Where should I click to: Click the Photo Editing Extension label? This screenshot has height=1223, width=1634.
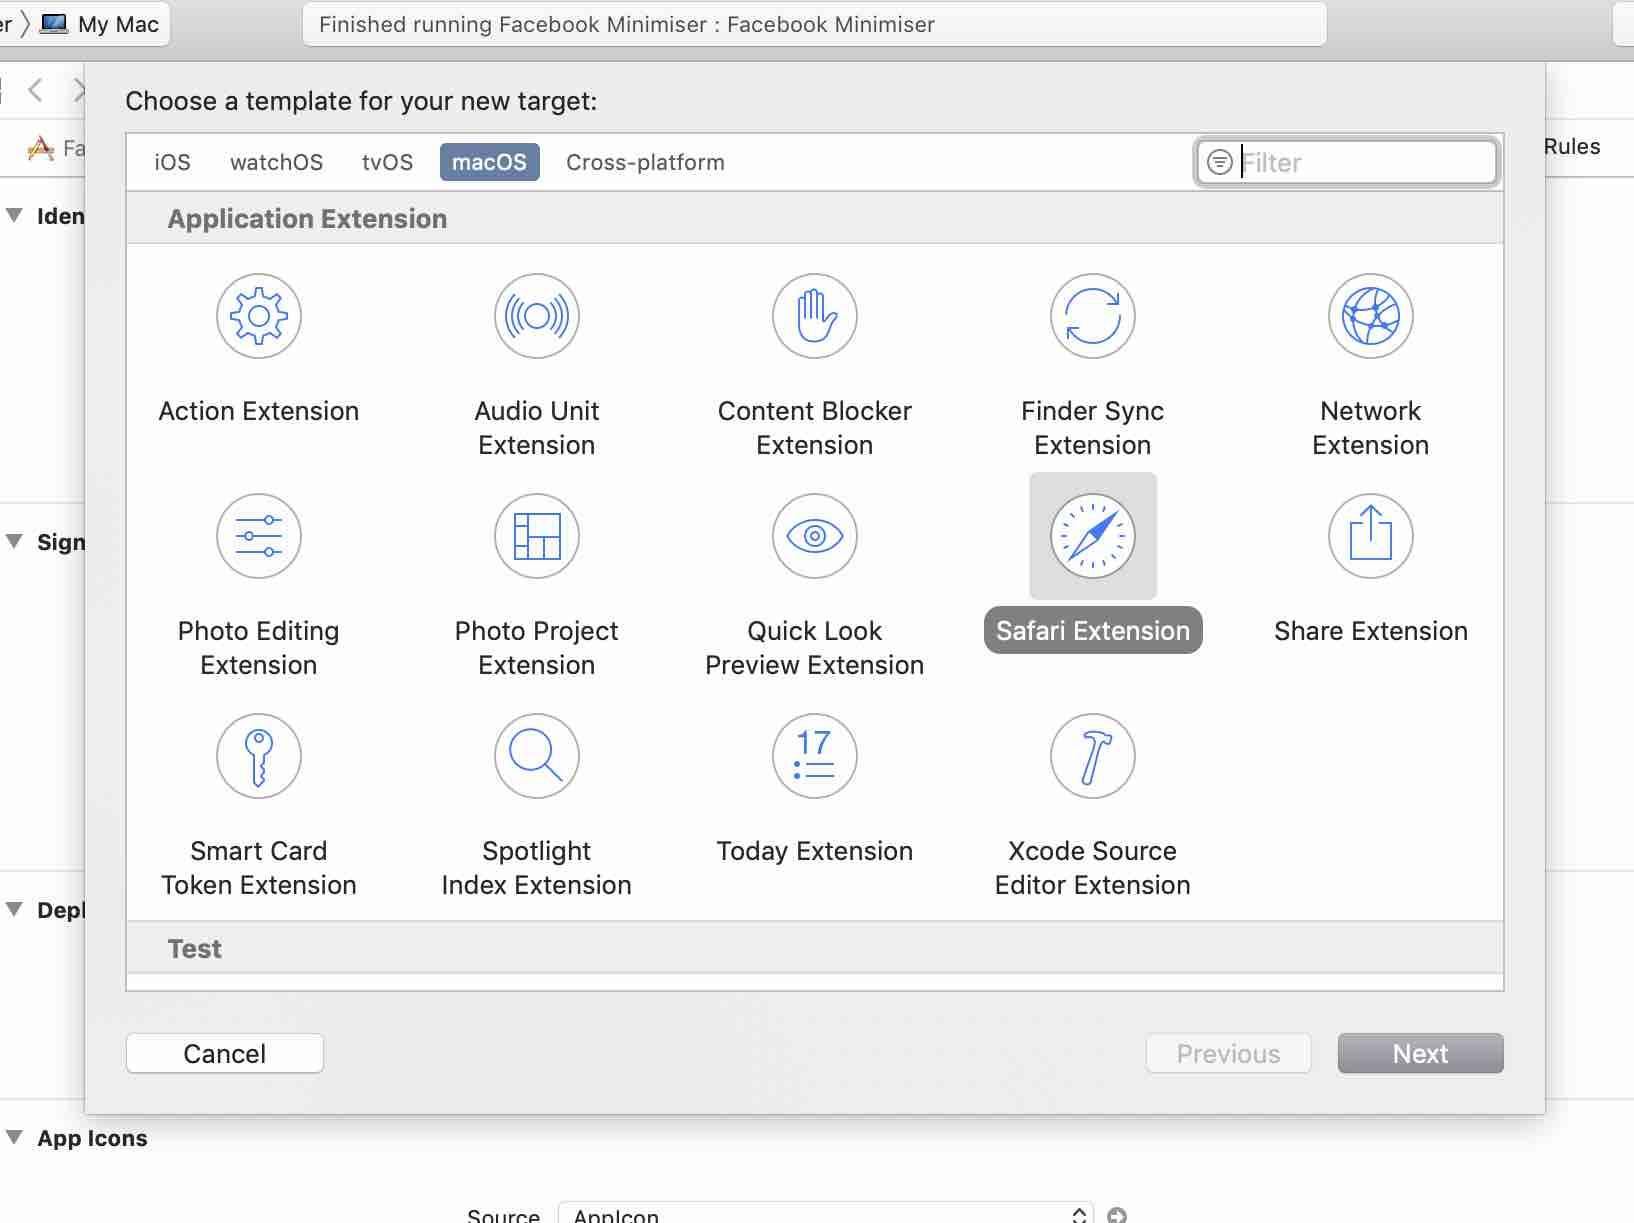pyautogui.click(x=259, y=648)
